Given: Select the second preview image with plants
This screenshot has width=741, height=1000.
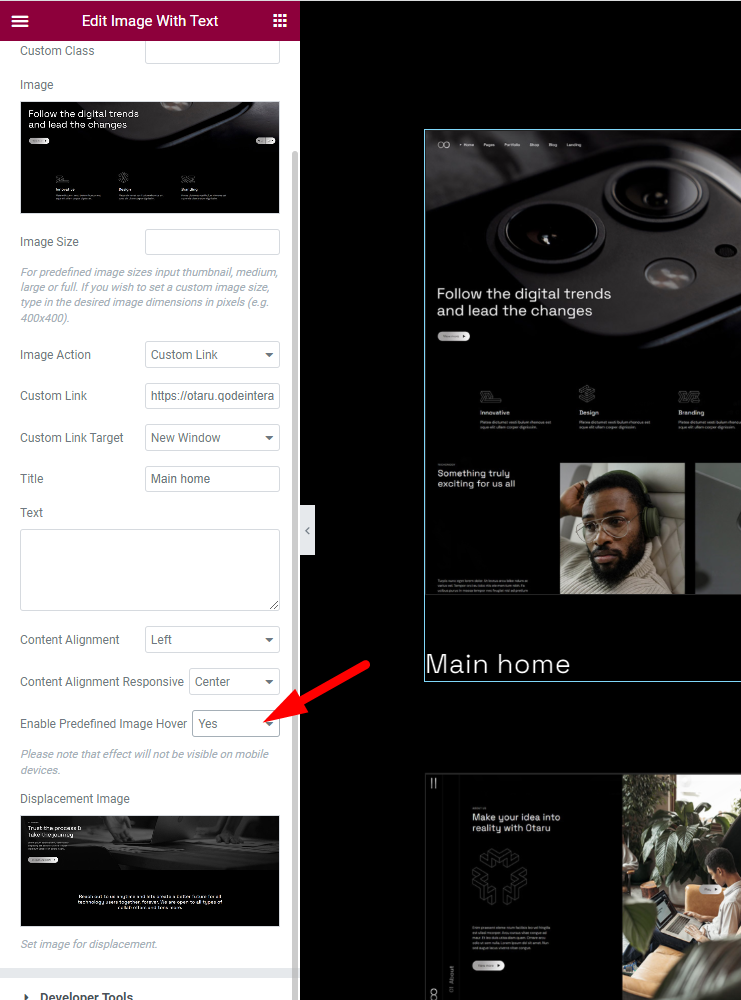Looking at the screenshot, I should (583, 886).
